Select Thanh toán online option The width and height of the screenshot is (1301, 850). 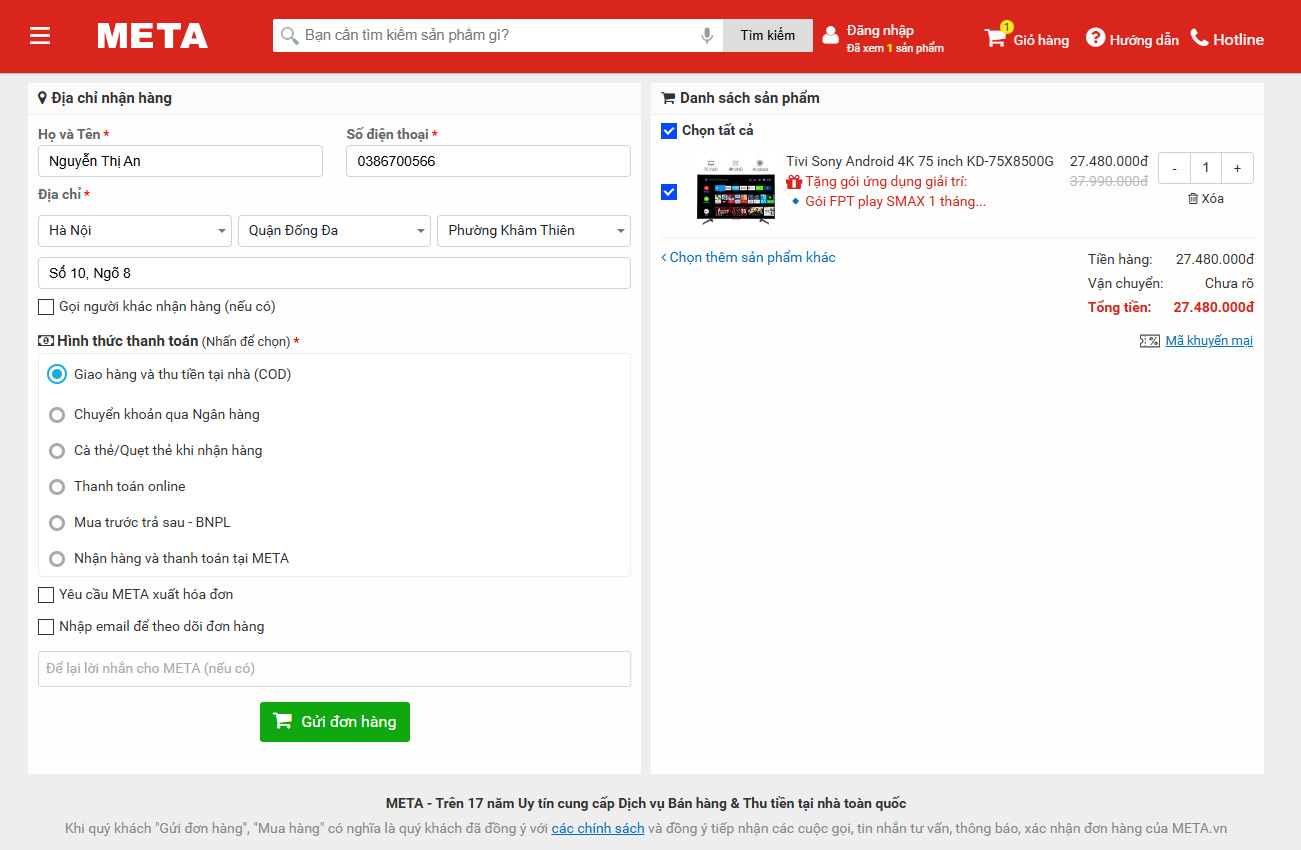click(x=57, y=486)
